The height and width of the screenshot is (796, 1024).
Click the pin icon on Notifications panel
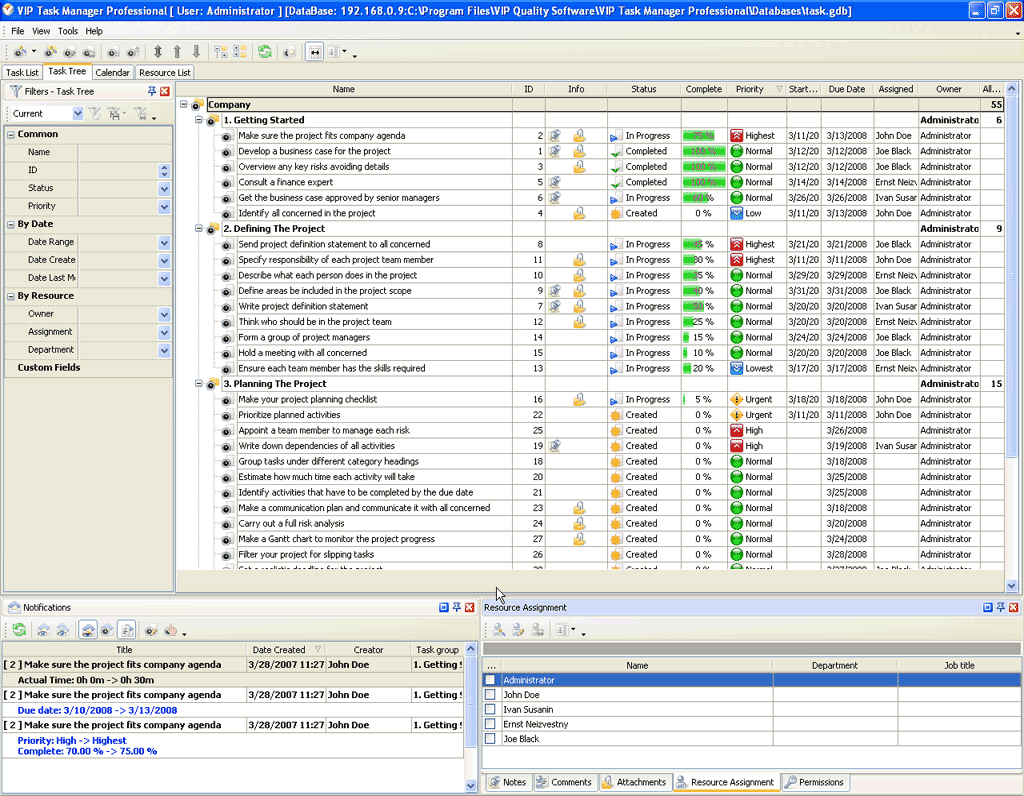click(x=456, y=607)
